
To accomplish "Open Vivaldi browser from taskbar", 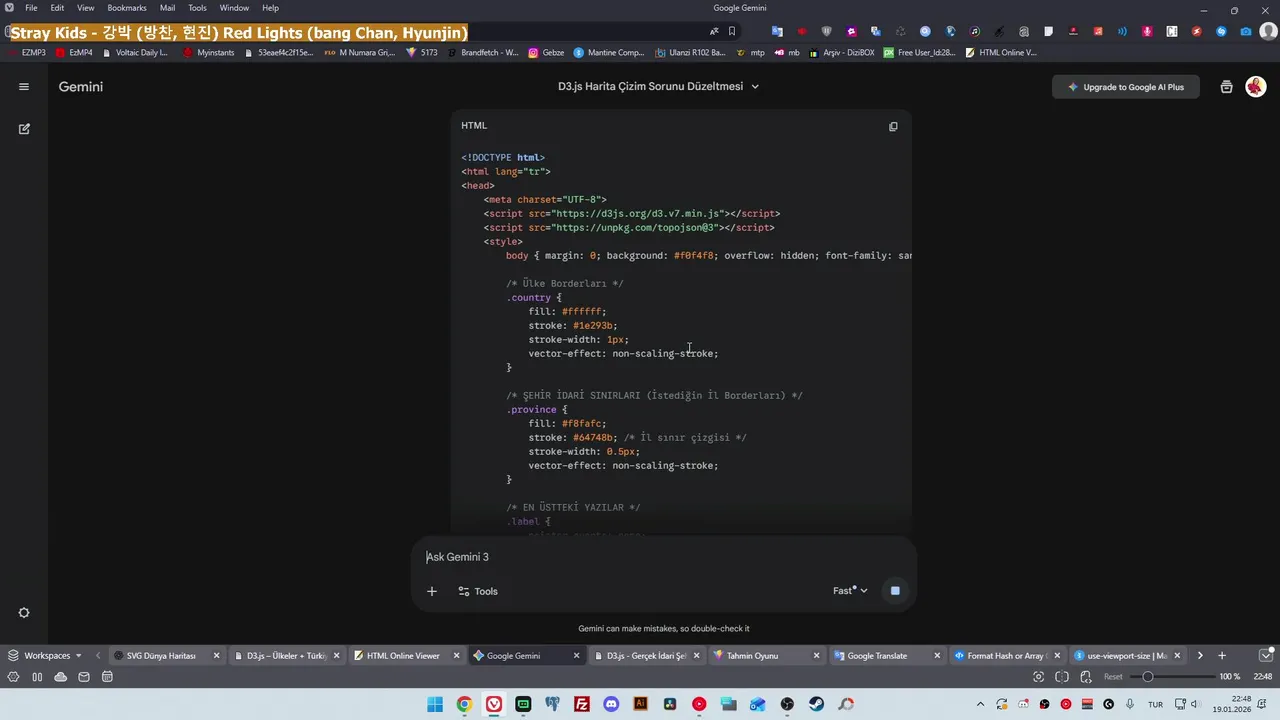I will (494, 704).
